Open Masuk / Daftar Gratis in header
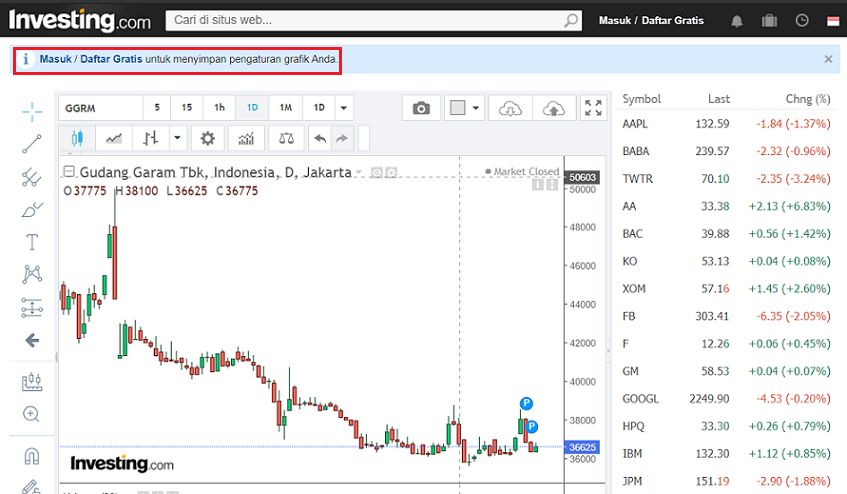This screenshot has height=494, width=847. coord(651,21)
